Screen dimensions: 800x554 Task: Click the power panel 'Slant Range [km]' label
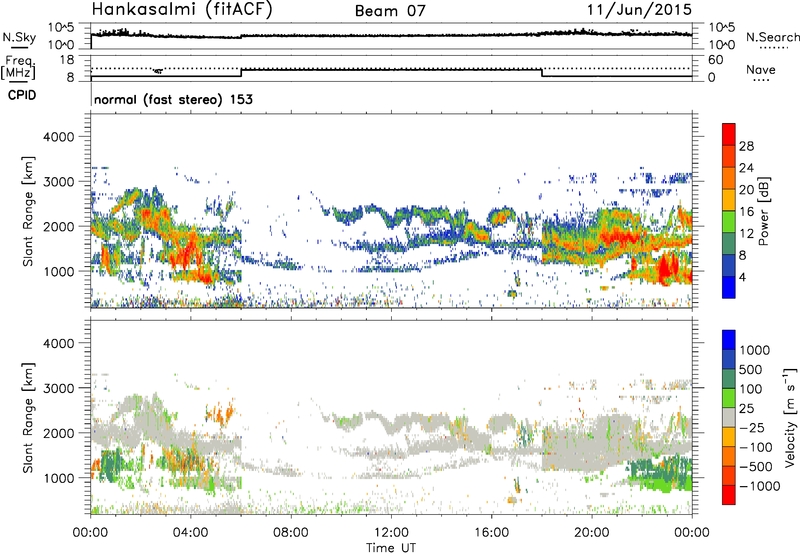[x=28, y=211]
